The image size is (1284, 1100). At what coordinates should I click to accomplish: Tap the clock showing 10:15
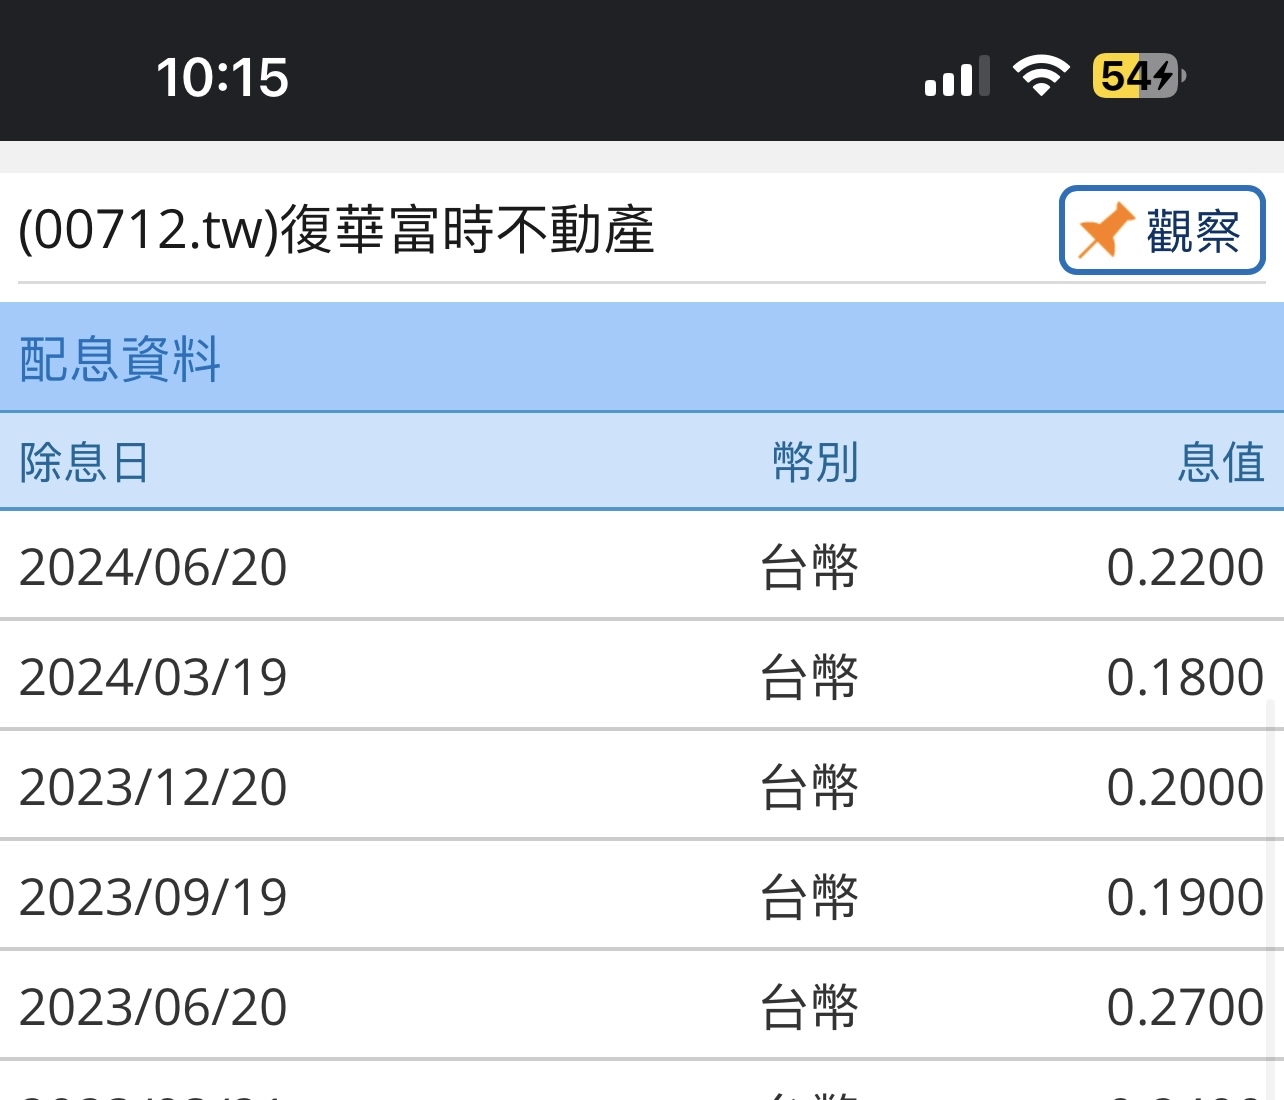pos(222,76)
